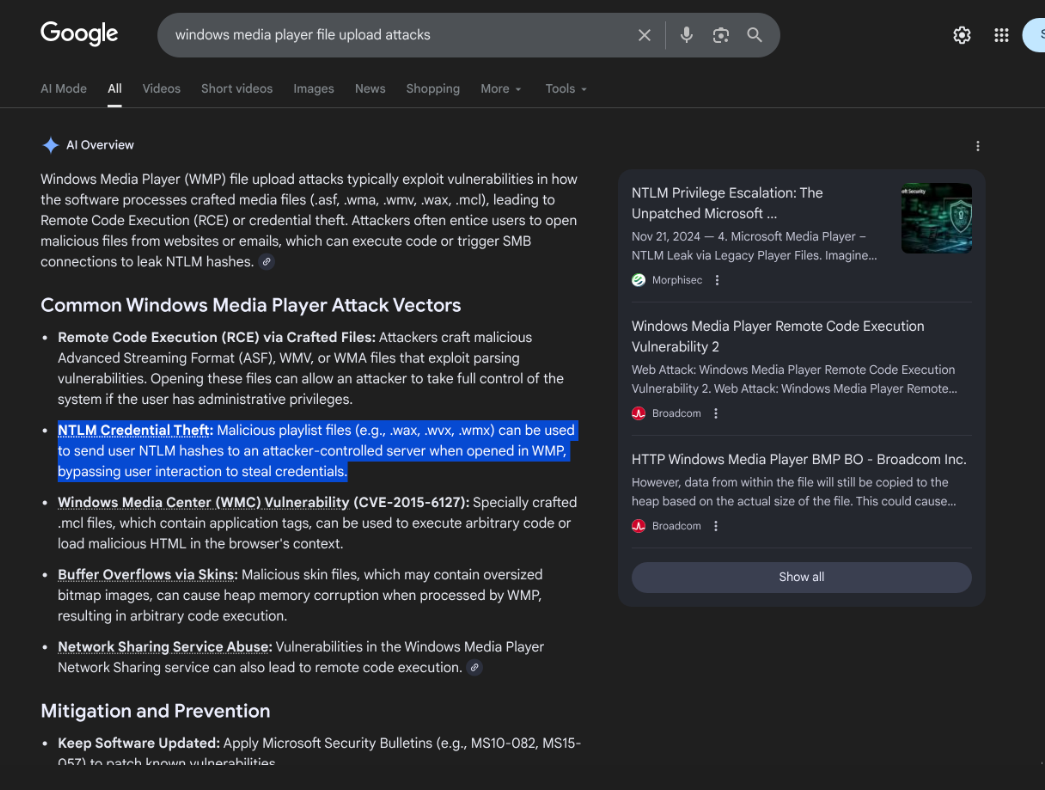1045x790 pixels.
Task: Click the AI Overview sparkle icon
Action: (51, 145)
